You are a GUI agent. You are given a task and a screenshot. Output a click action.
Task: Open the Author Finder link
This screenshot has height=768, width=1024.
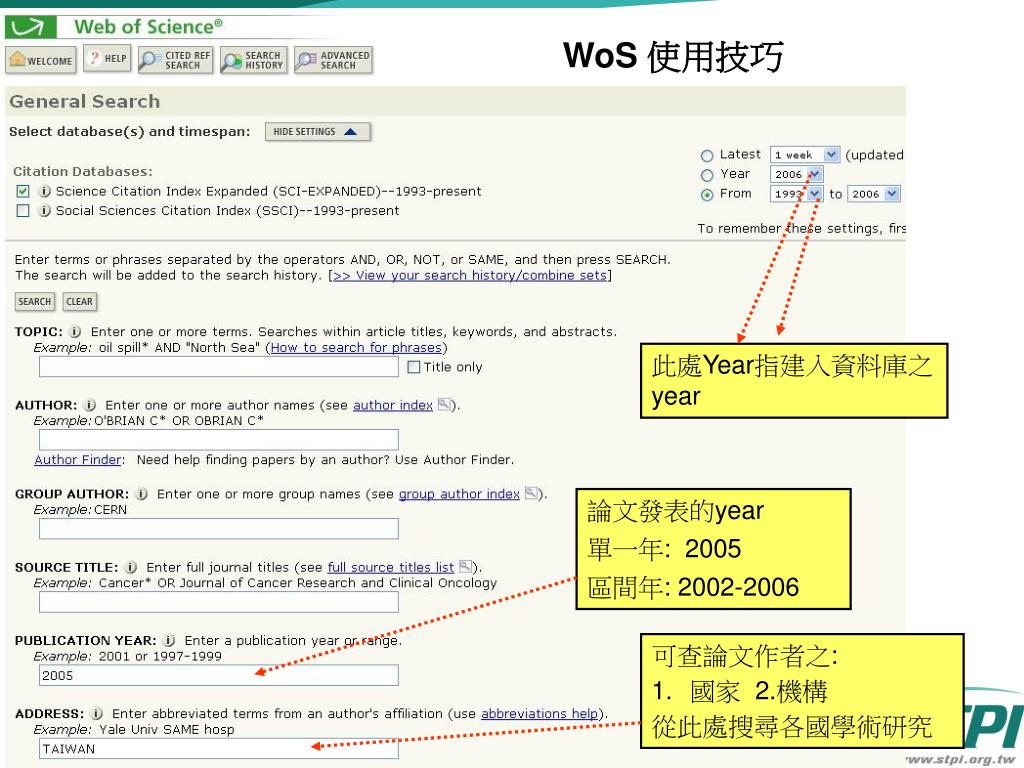[78, 460]
